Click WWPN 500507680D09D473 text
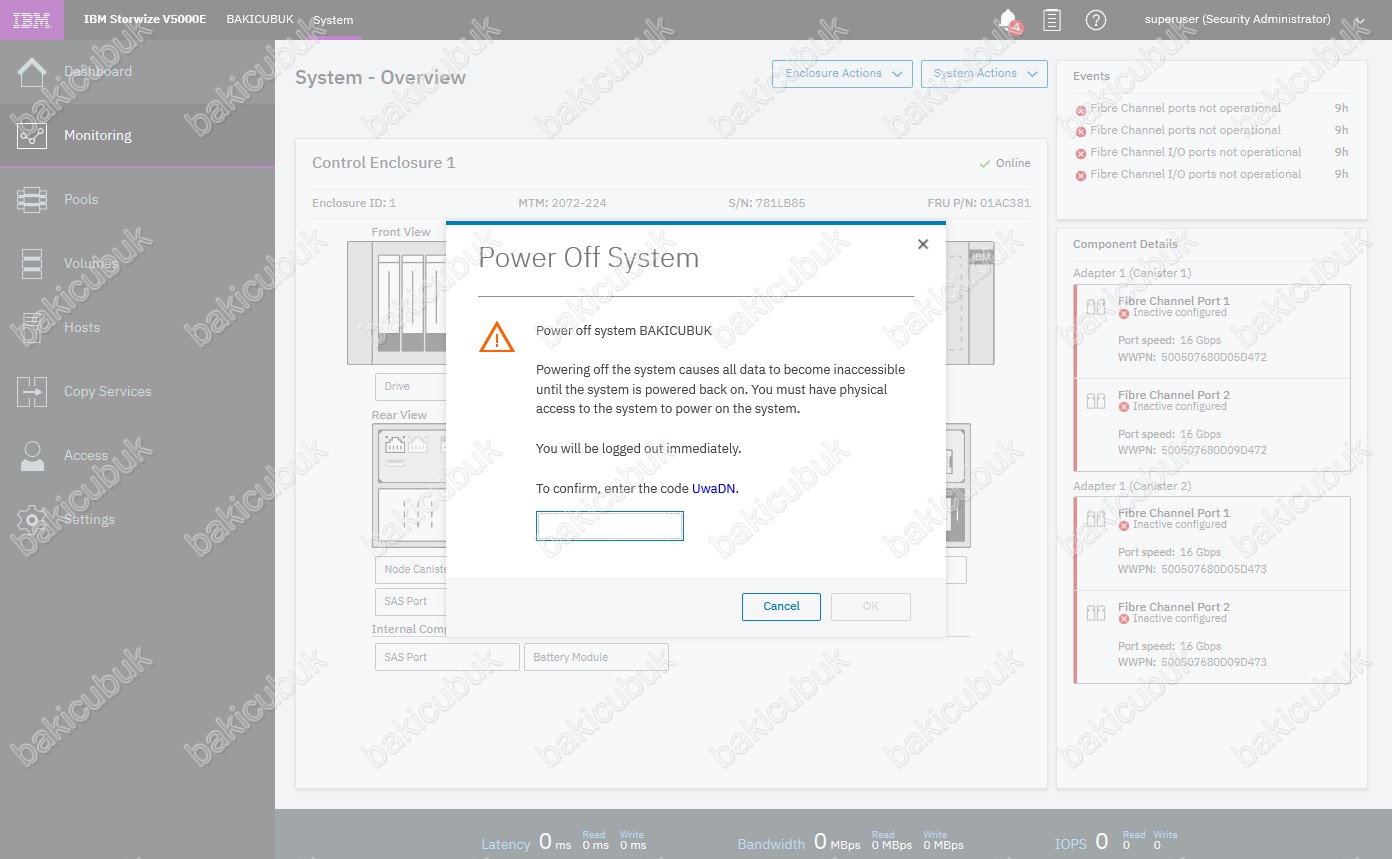 tap(1192, 663)
